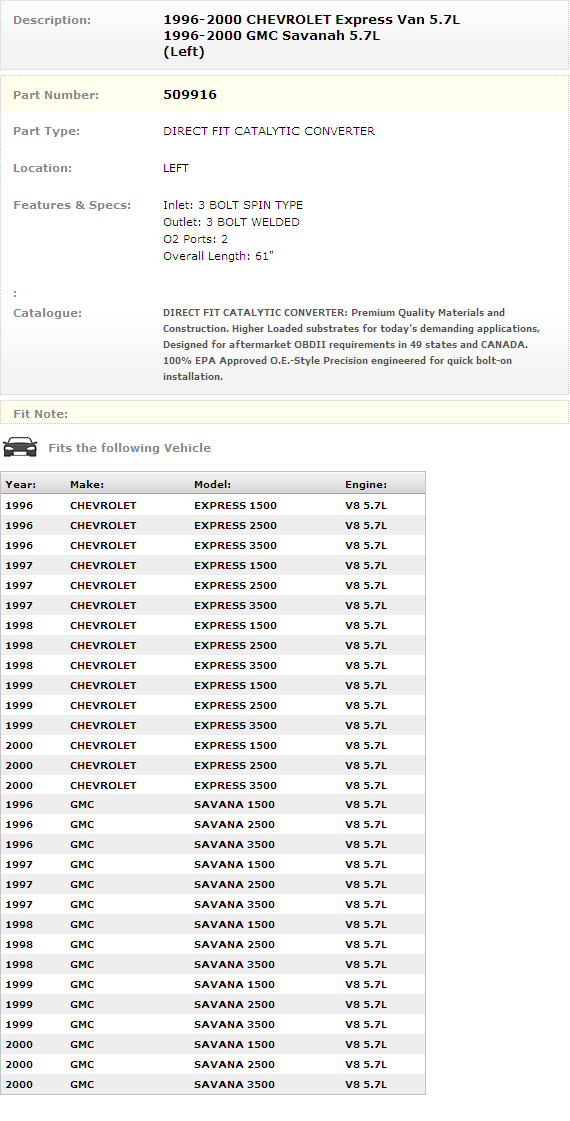Viewport: 570px width, 1121px height.
Task: Click the Model column header
Action: tap(212, 485)
